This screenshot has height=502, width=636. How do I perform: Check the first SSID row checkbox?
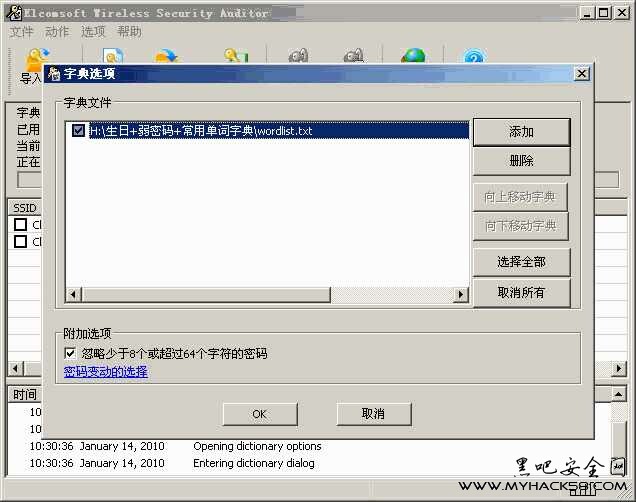(20, 225)
